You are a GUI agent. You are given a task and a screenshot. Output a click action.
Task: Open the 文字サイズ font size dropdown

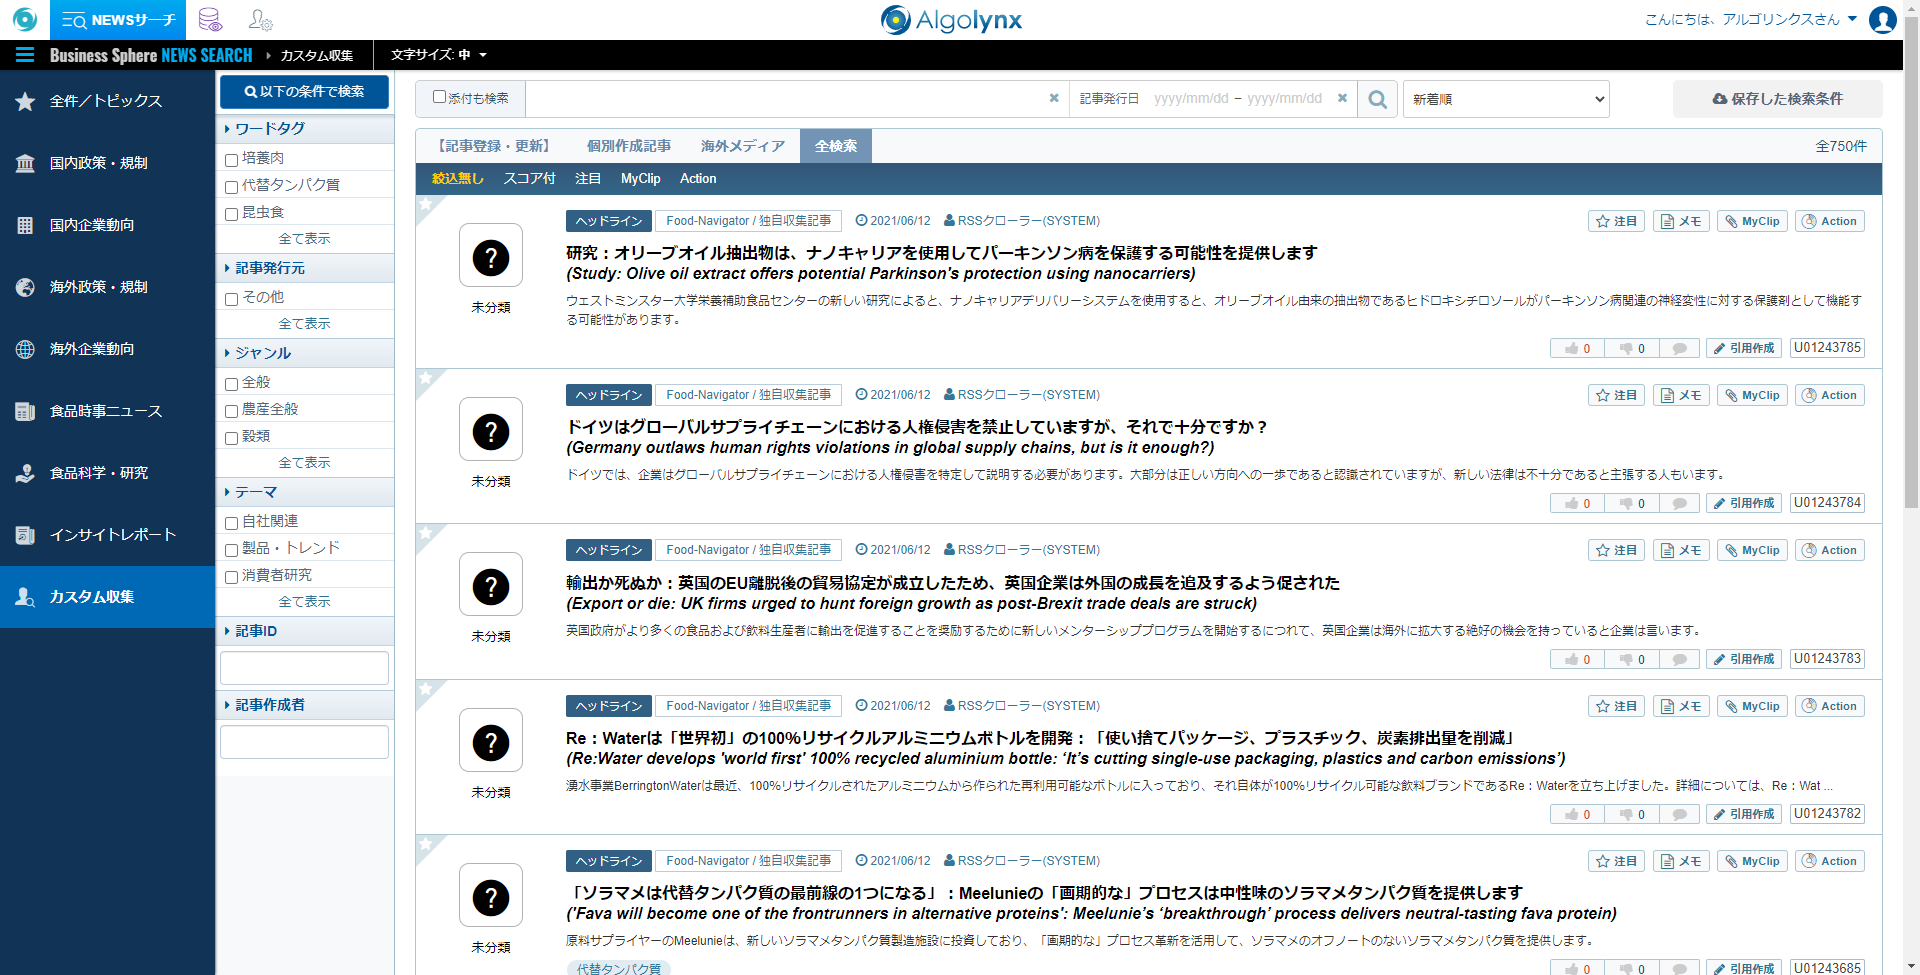pyautogui.click(x=438, y=55)
